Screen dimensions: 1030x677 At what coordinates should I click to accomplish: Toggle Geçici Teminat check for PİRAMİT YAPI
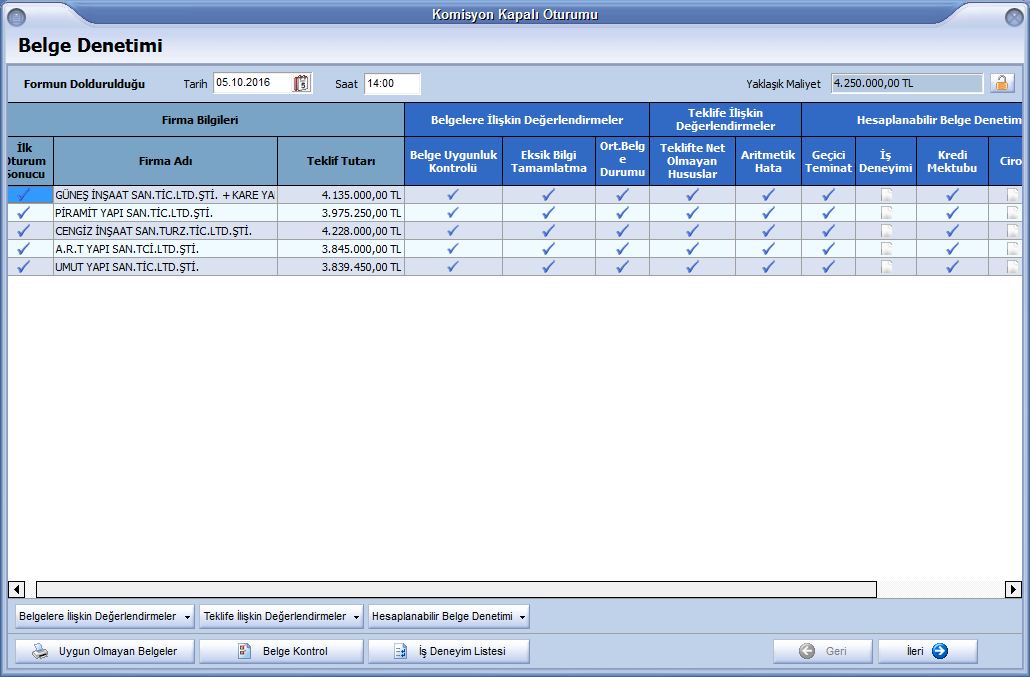(x=828, y=213)
